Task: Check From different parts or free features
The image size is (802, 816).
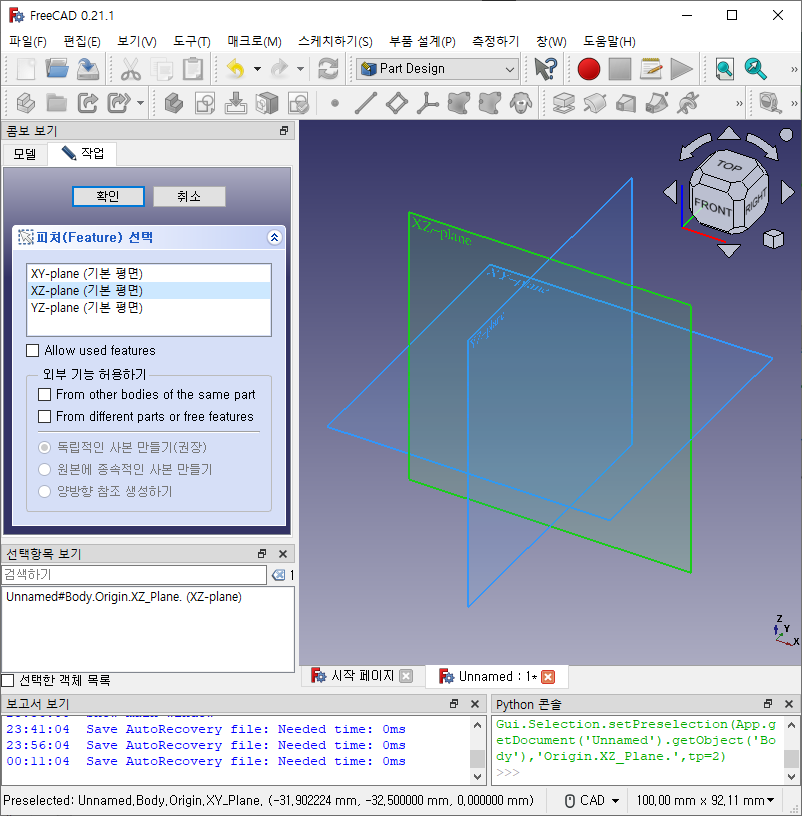Action: coord(45,416)
